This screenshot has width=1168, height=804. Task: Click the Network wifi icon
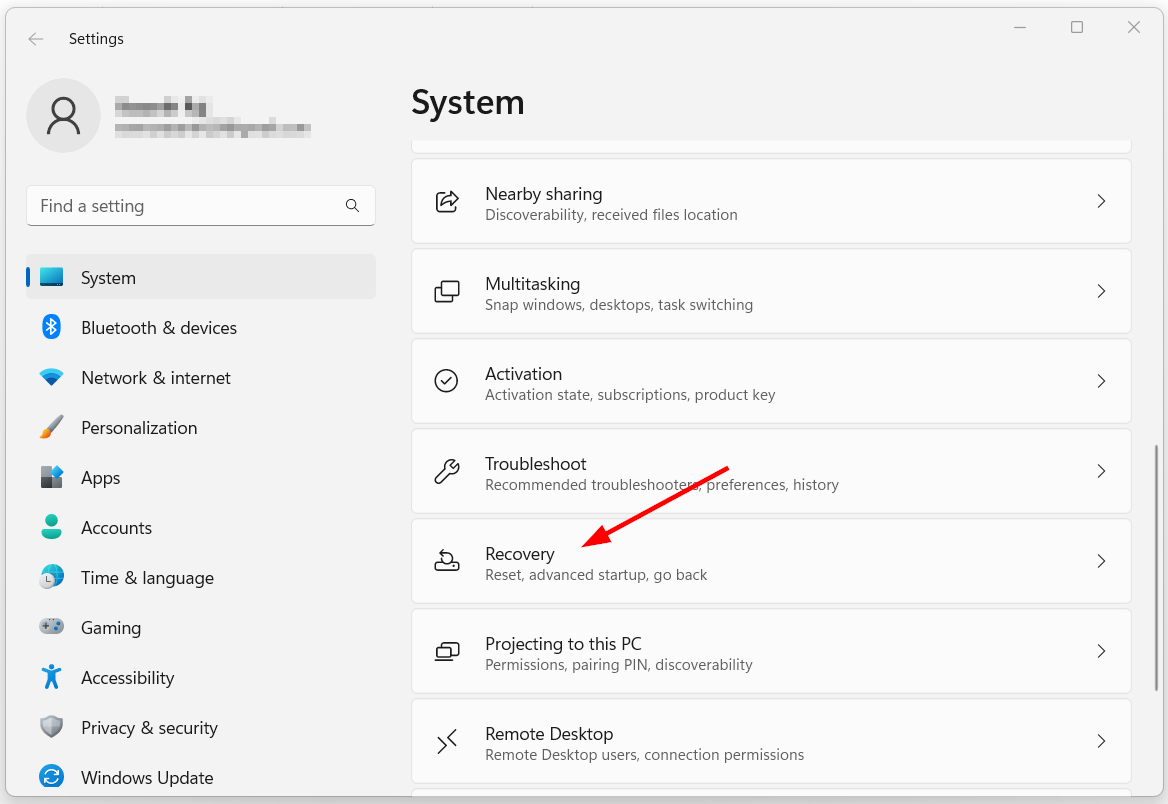tap(51, 377)
